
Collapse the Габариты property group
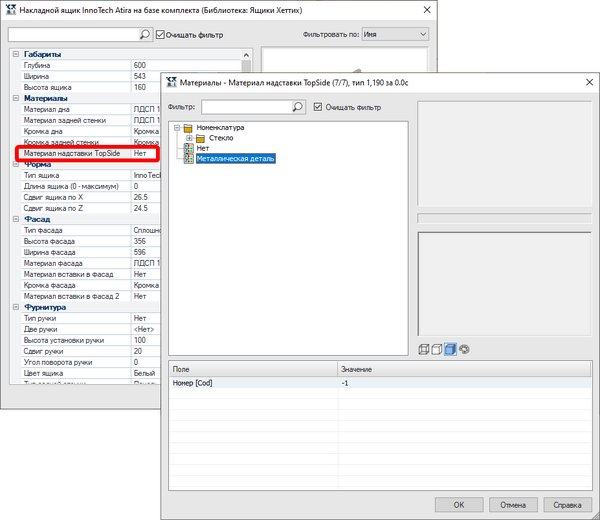point(16,54)
